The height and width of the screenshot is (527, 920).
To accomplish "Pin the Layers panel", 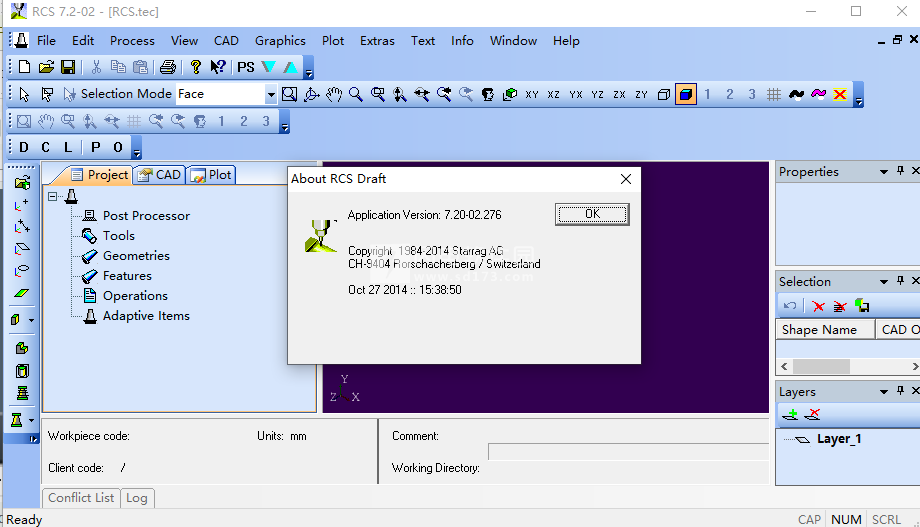I will (900, 391).
